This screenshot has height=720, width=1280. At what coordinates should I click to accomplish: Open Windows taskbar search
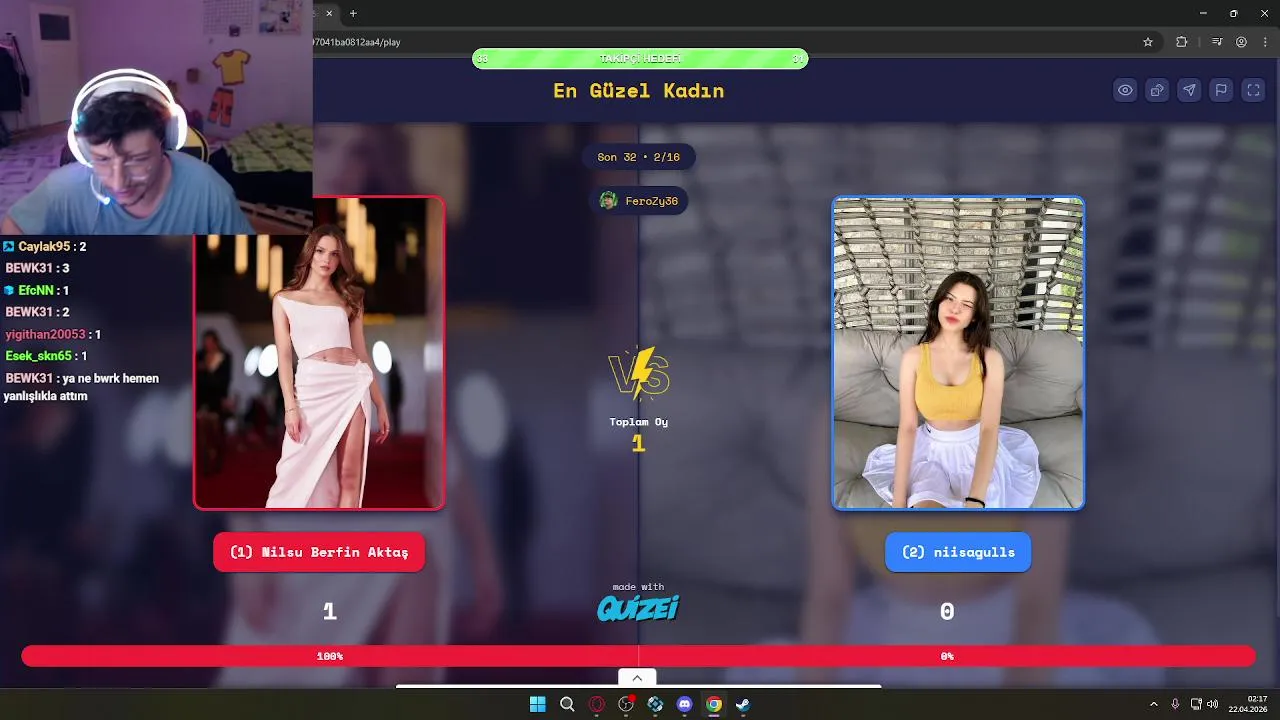[567, 704]
